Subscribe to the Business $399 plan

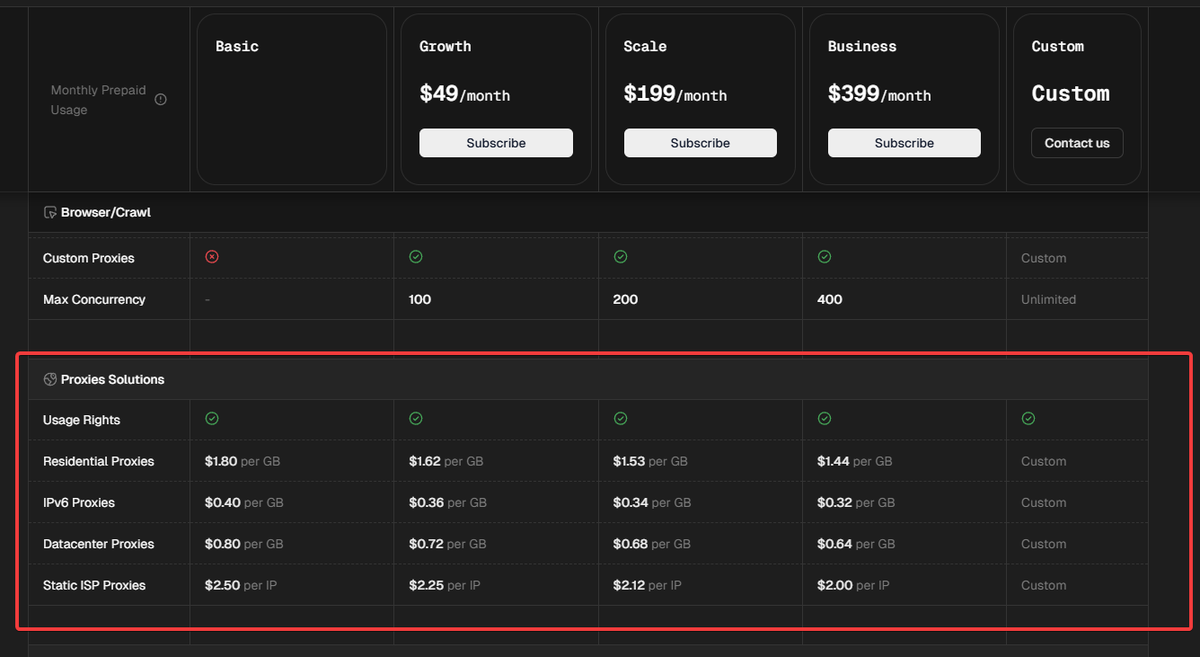[x=904, y=143]
